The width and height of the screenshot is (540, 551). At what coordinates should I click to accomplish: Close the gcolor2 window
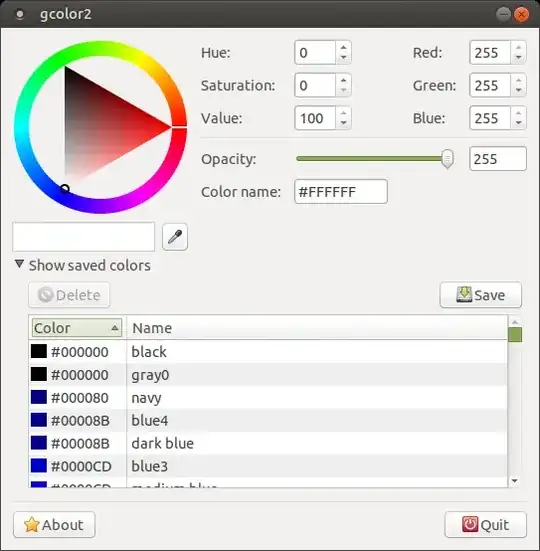click(521, 14)
